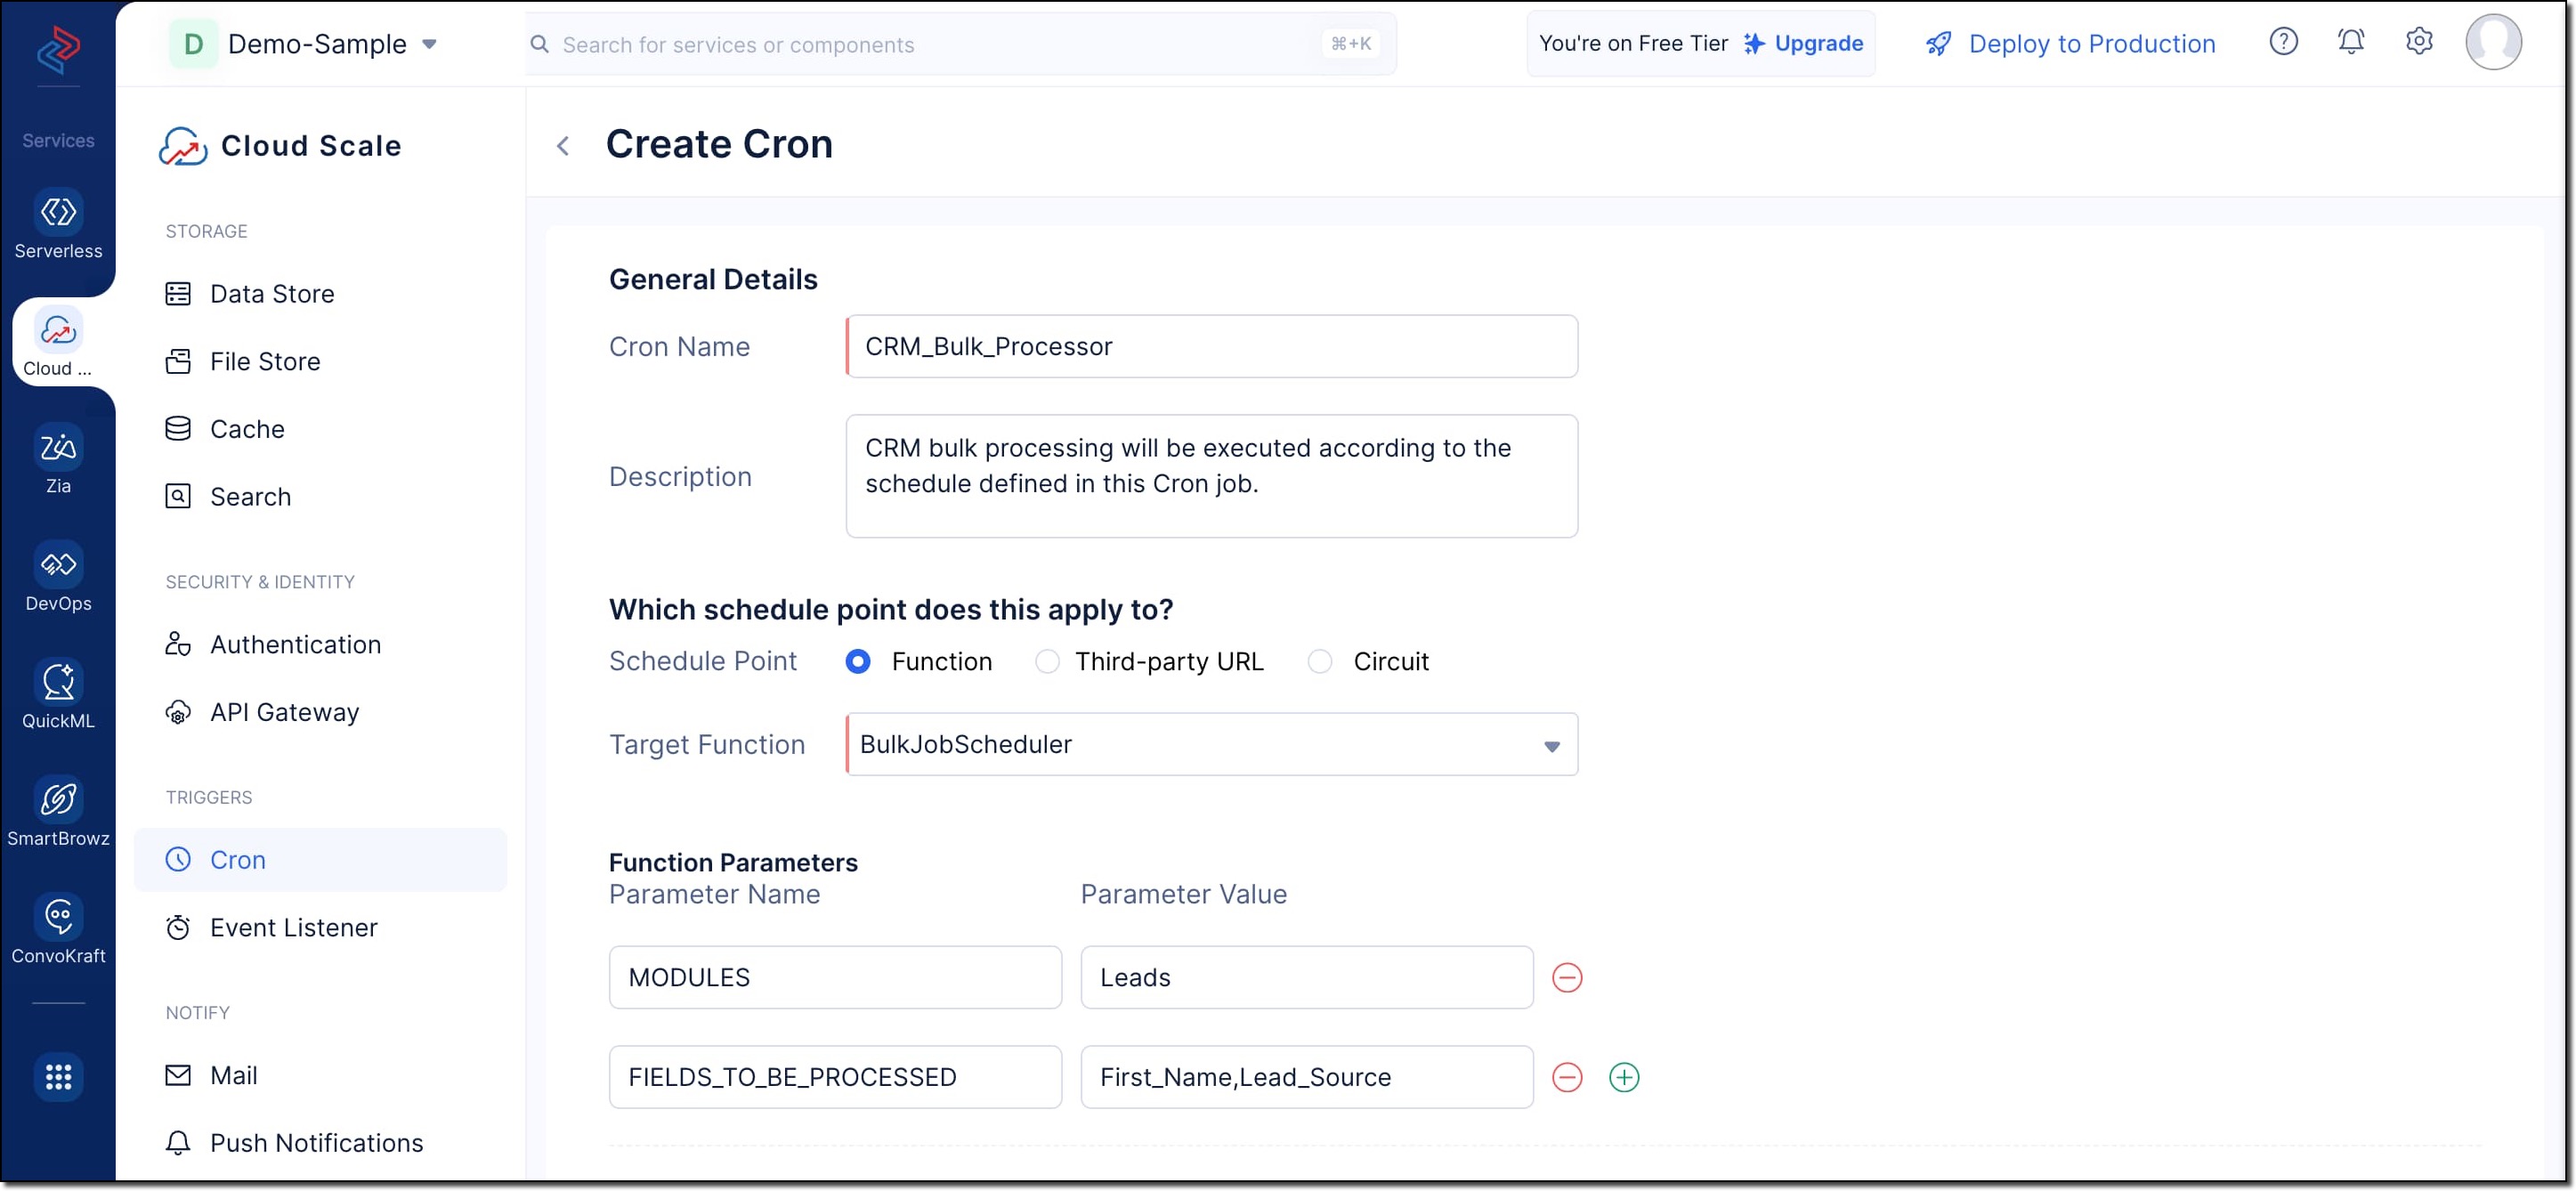The height and width of the screenshot is (1191, 2576).
Task: Open the SmartBrowz service icon
Action: click(x=58, y=800)
